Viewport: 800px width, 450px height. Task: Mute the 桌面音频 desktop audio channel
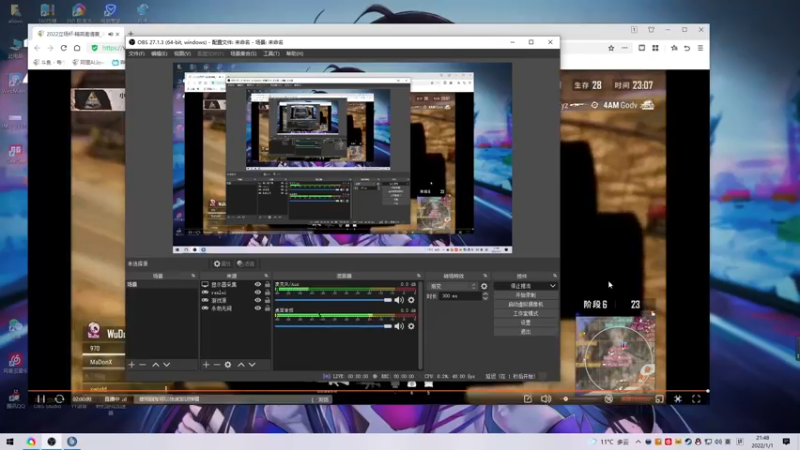(x=399, y=326)
